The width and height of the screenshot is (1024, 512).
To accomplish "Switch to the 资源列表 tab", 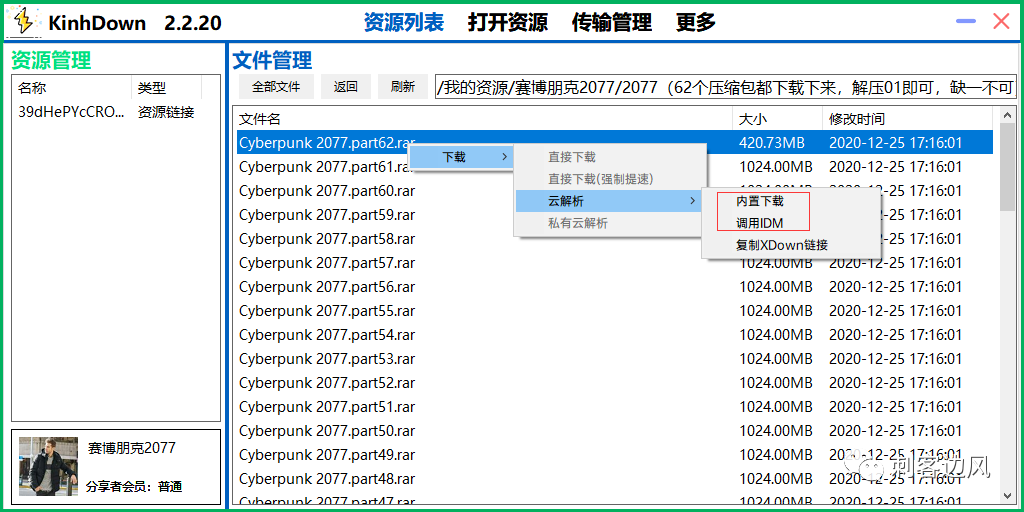I will pyautogui.click(x=404, y=22).
